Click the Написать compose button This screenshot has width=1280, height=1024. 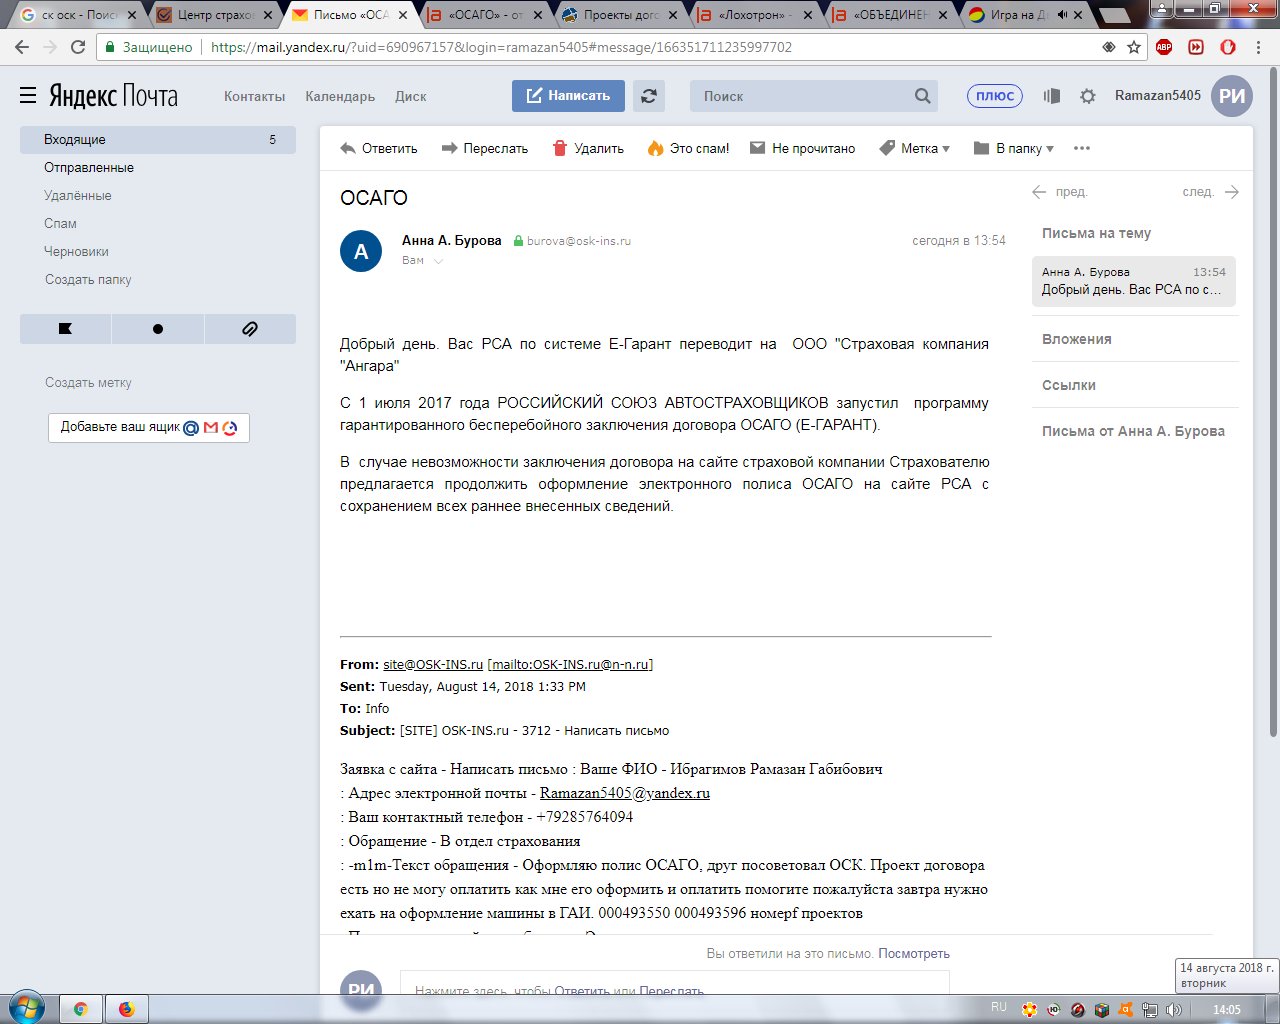(x=568, y=96)
